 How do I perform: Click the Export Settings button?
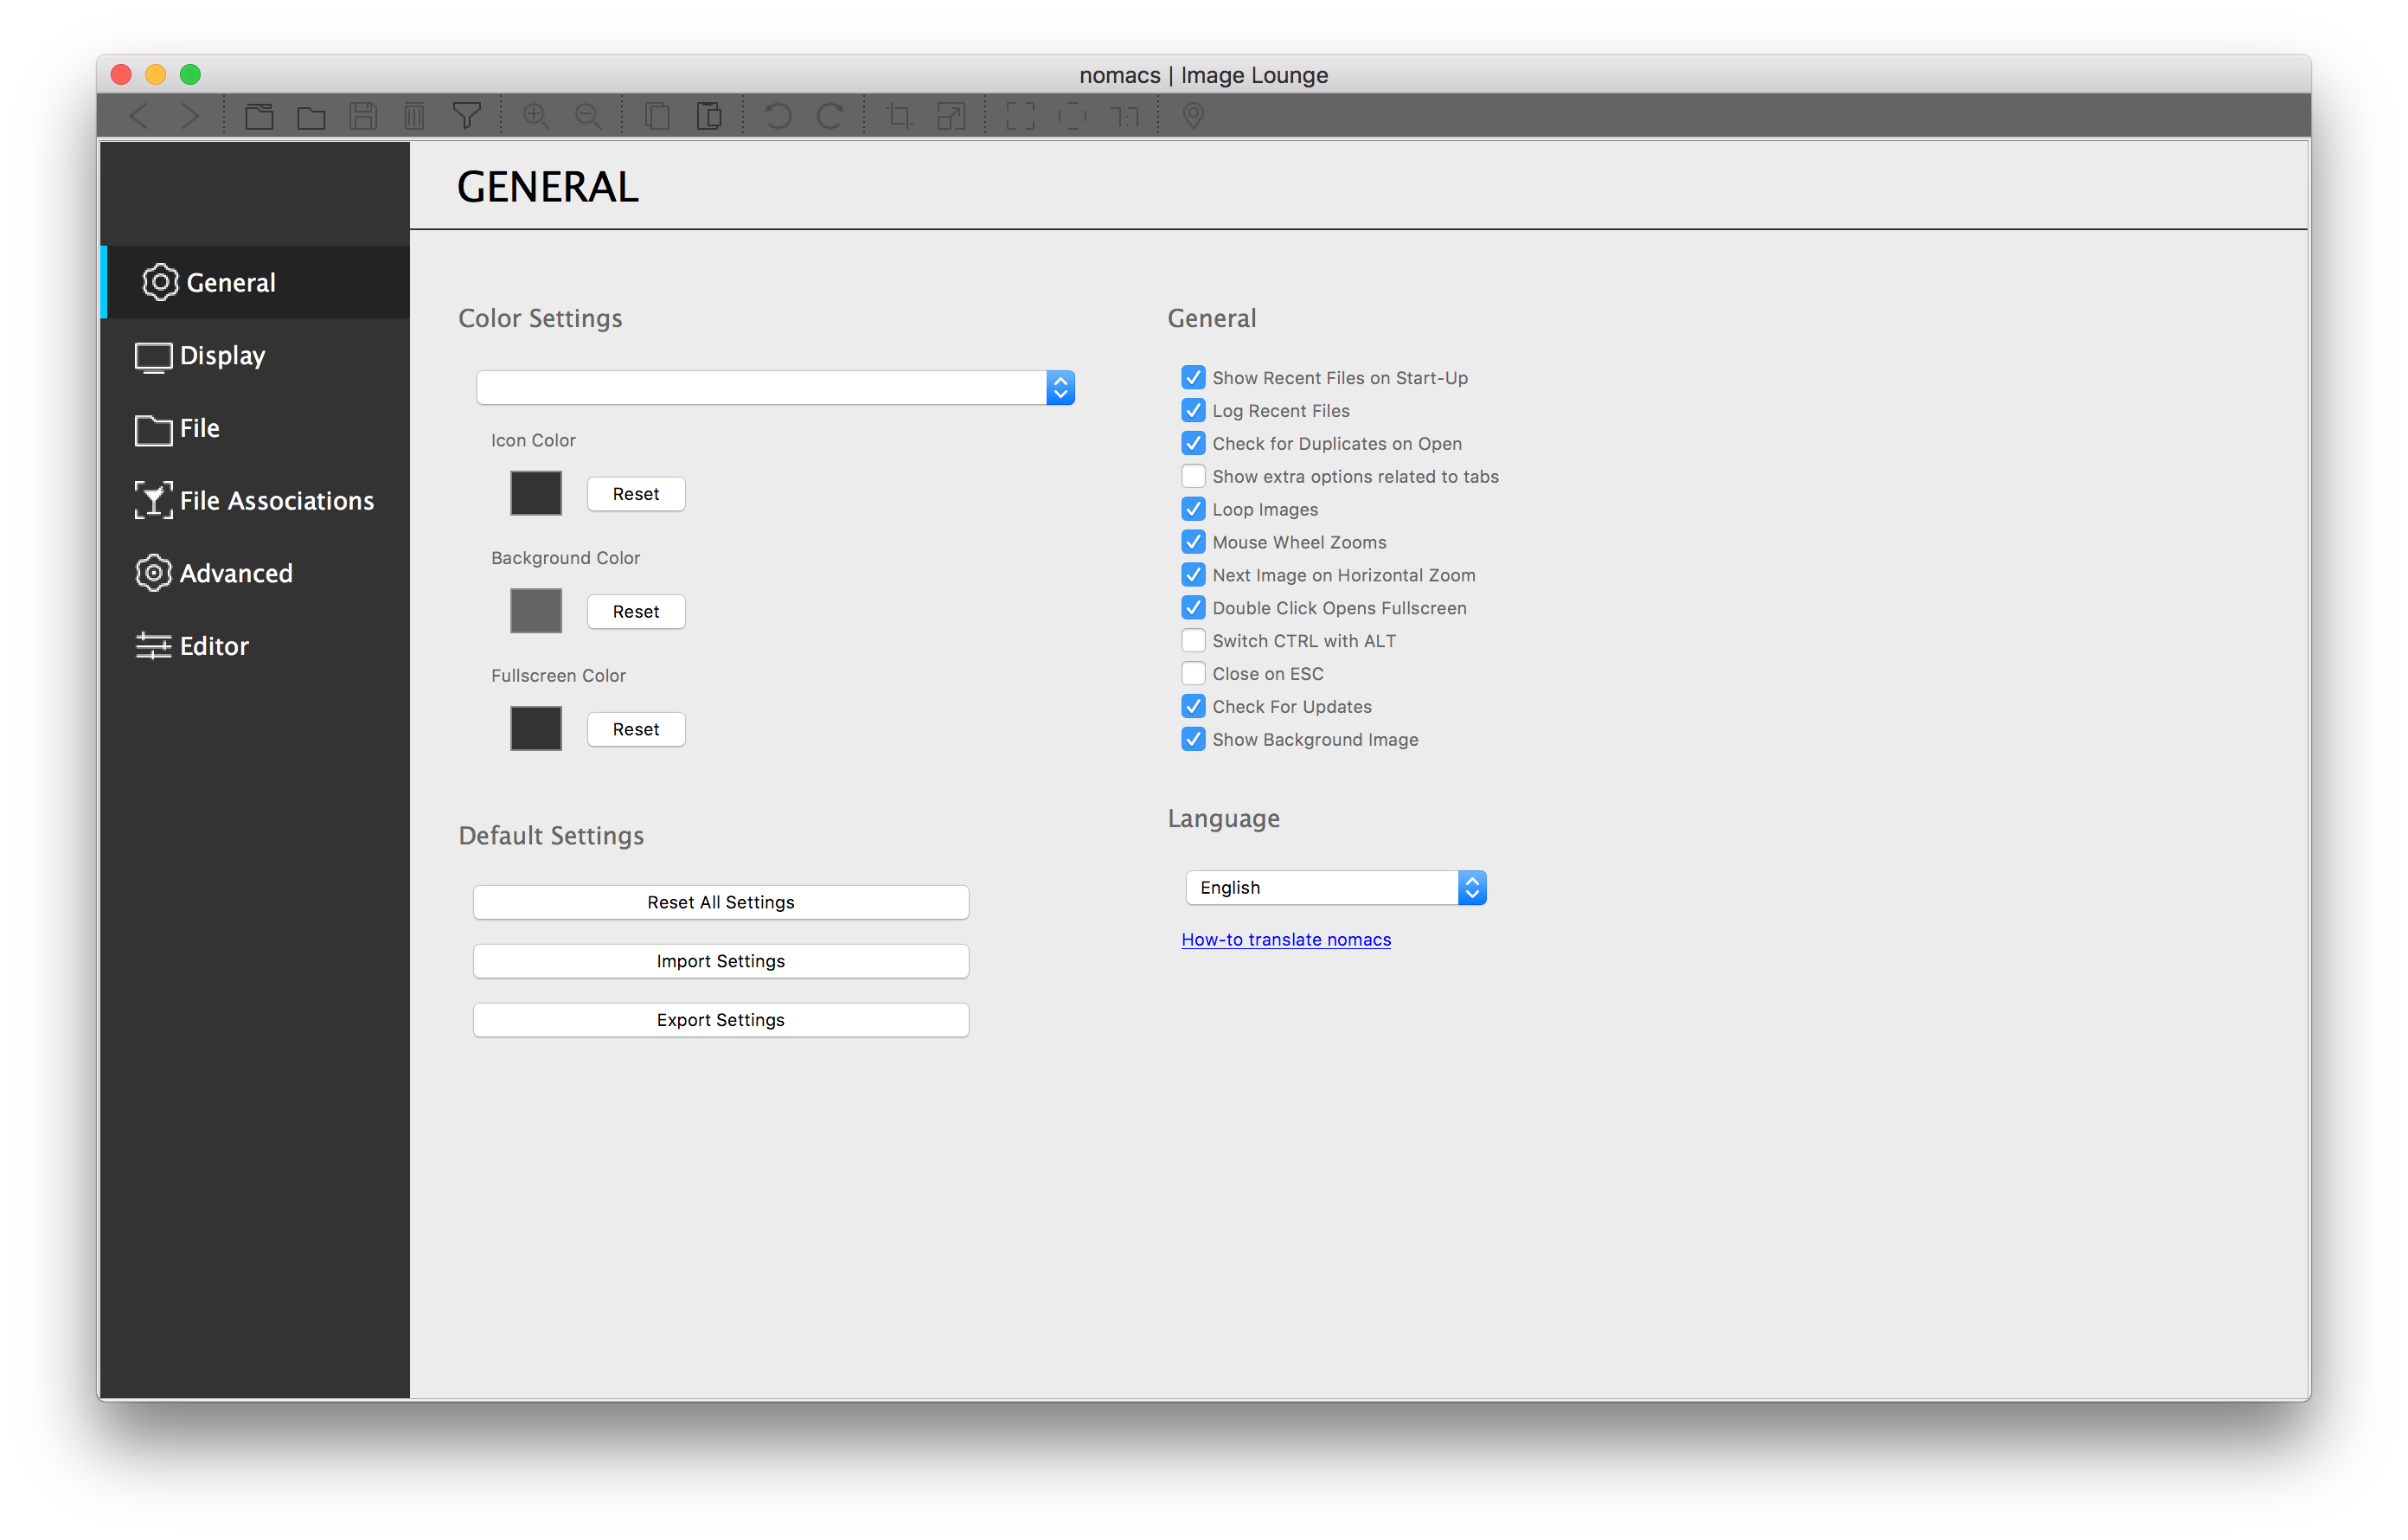(x=720, y=1019)
